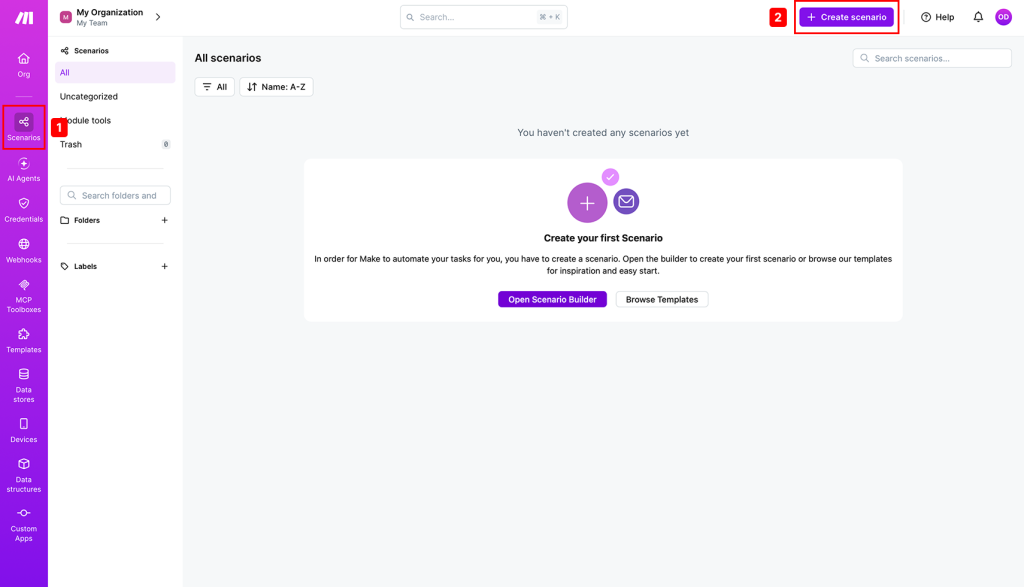Add a new folder with plus

[165, 220]
